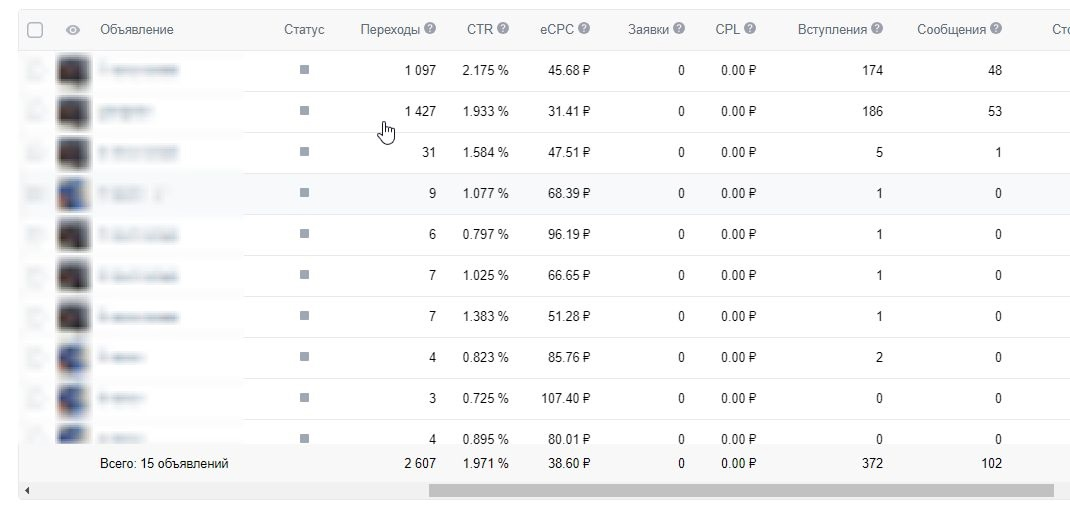The width and height of the screenshot is (1070, 526).
Task: Click status square in row with 96.19 ₽ eCPC
Action: pyautogui.click(x=304, y=233)
